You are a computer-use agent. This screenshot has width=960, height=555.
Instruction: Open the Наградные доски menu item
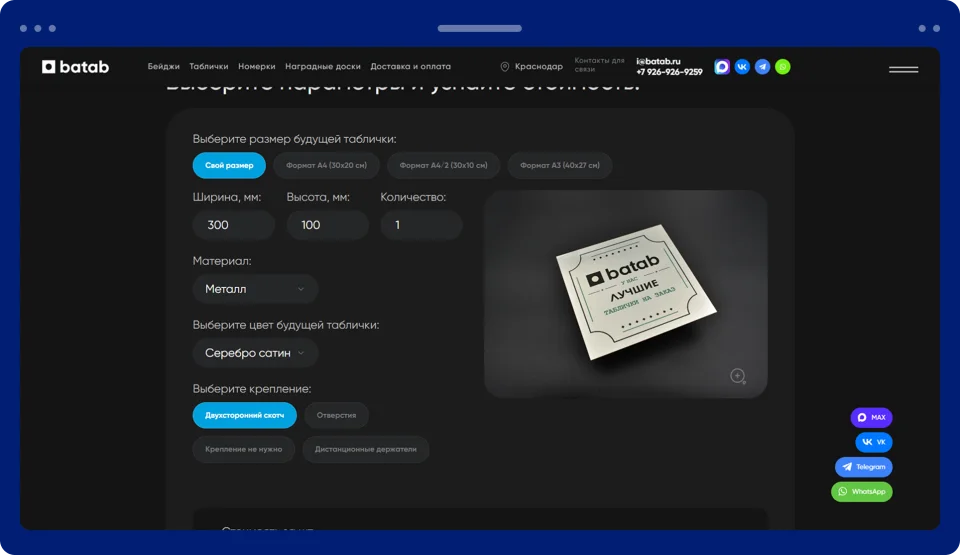pyautogui.click(x=323, y=67)
